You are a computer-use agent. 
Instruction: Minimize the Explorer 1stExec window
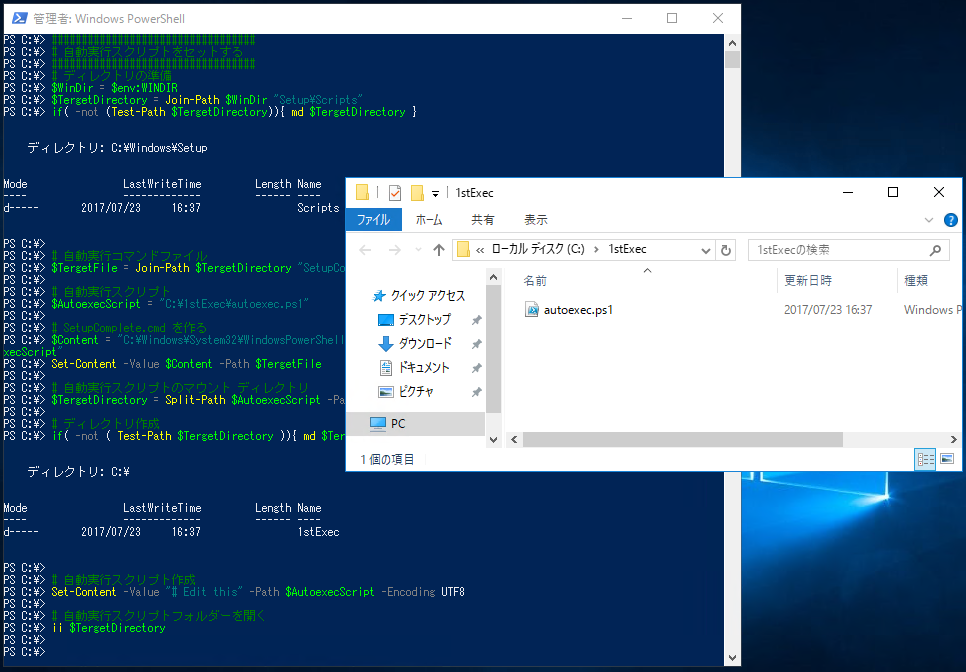point(848,192)
